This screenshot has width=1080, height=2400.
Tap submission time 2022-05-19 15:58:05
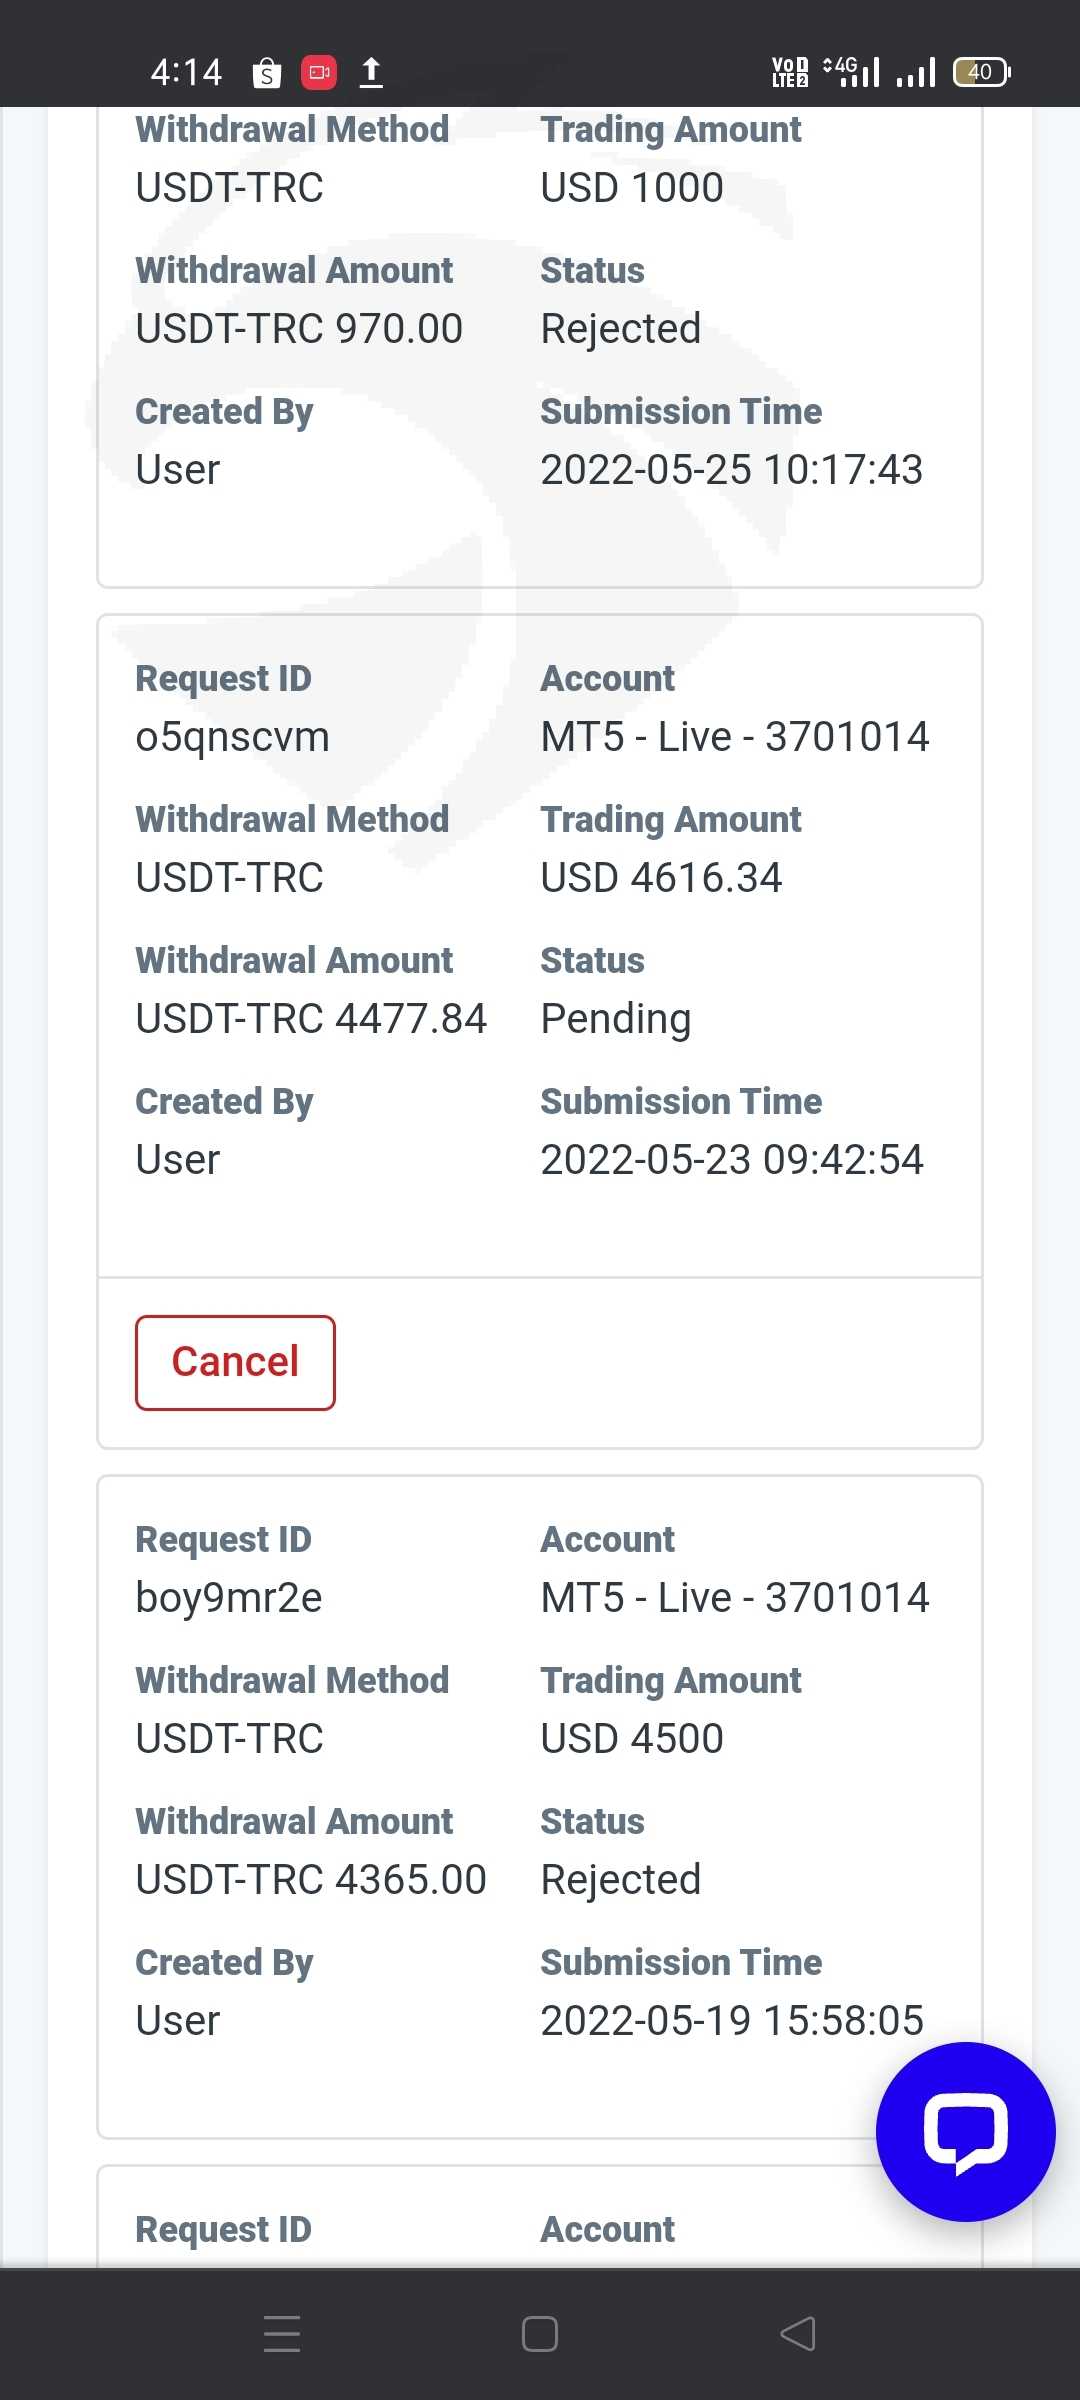coord(732,2021)
